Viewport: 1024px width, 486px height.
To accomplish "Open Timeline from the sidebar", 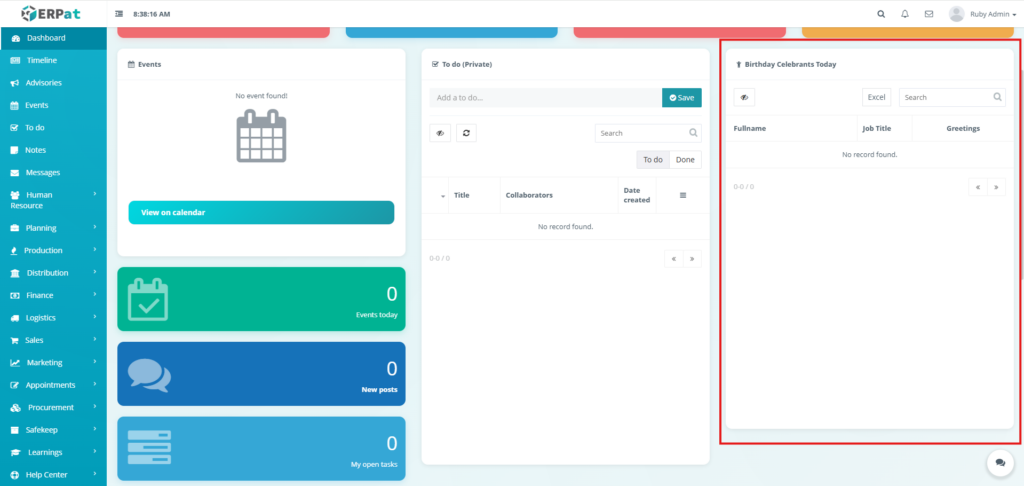I will coord(41,60).
